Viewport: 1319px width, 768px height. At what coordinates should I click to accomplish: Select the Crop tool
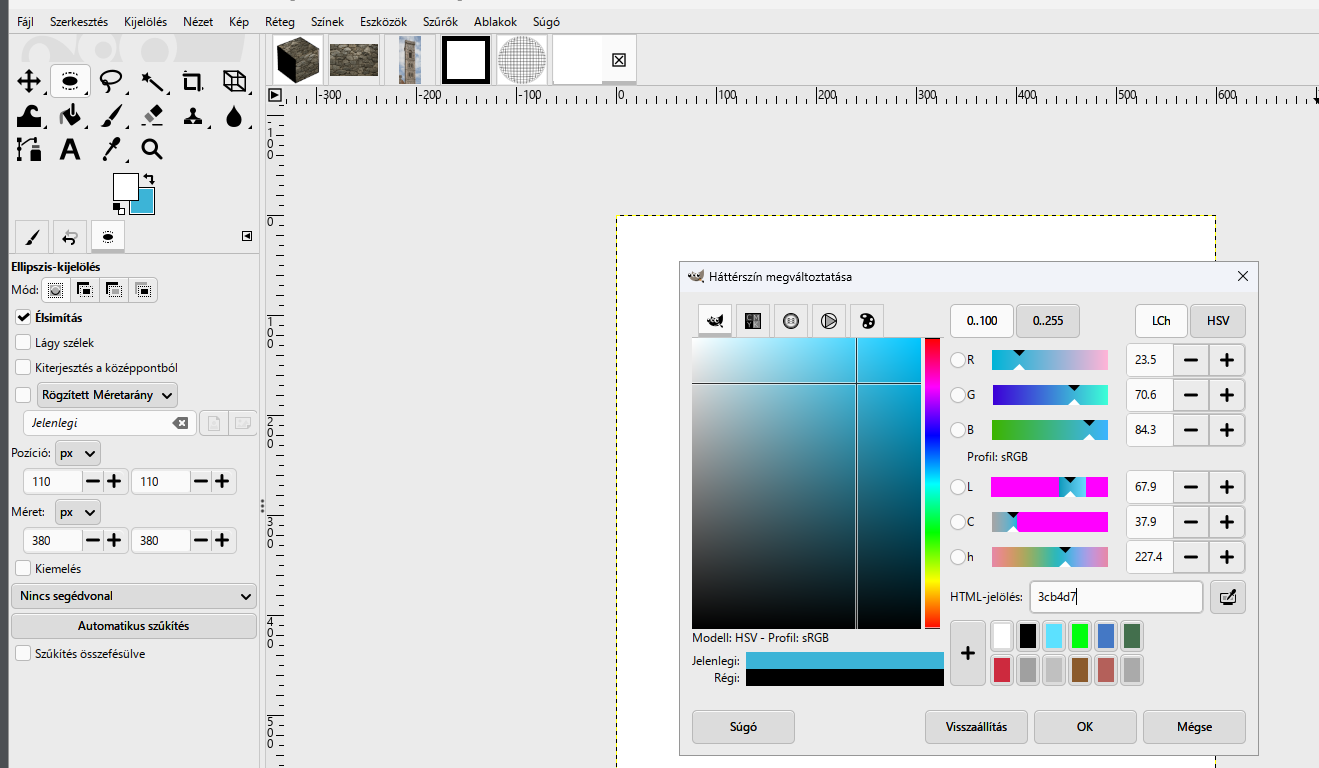(193, 81)
